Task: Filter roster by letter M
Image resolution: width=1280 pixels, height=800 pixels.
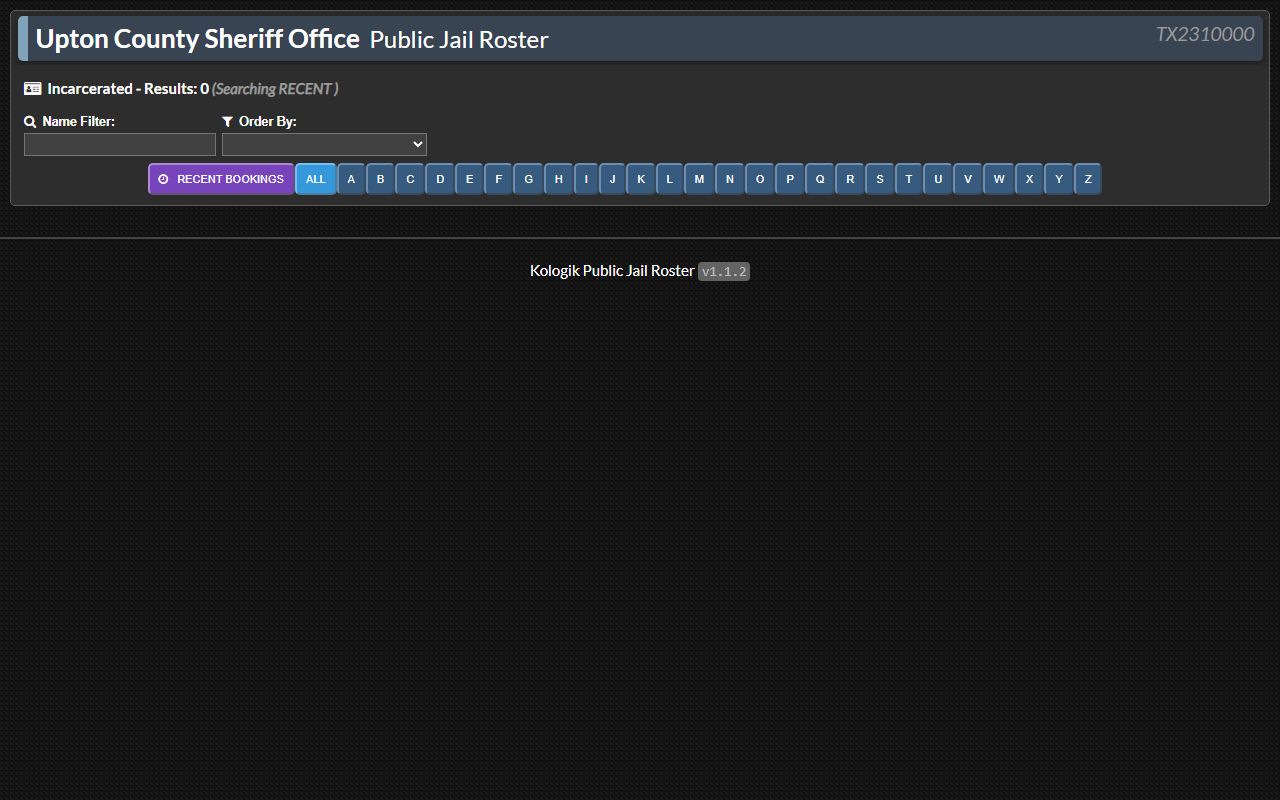Action: [x=699, y=179]
